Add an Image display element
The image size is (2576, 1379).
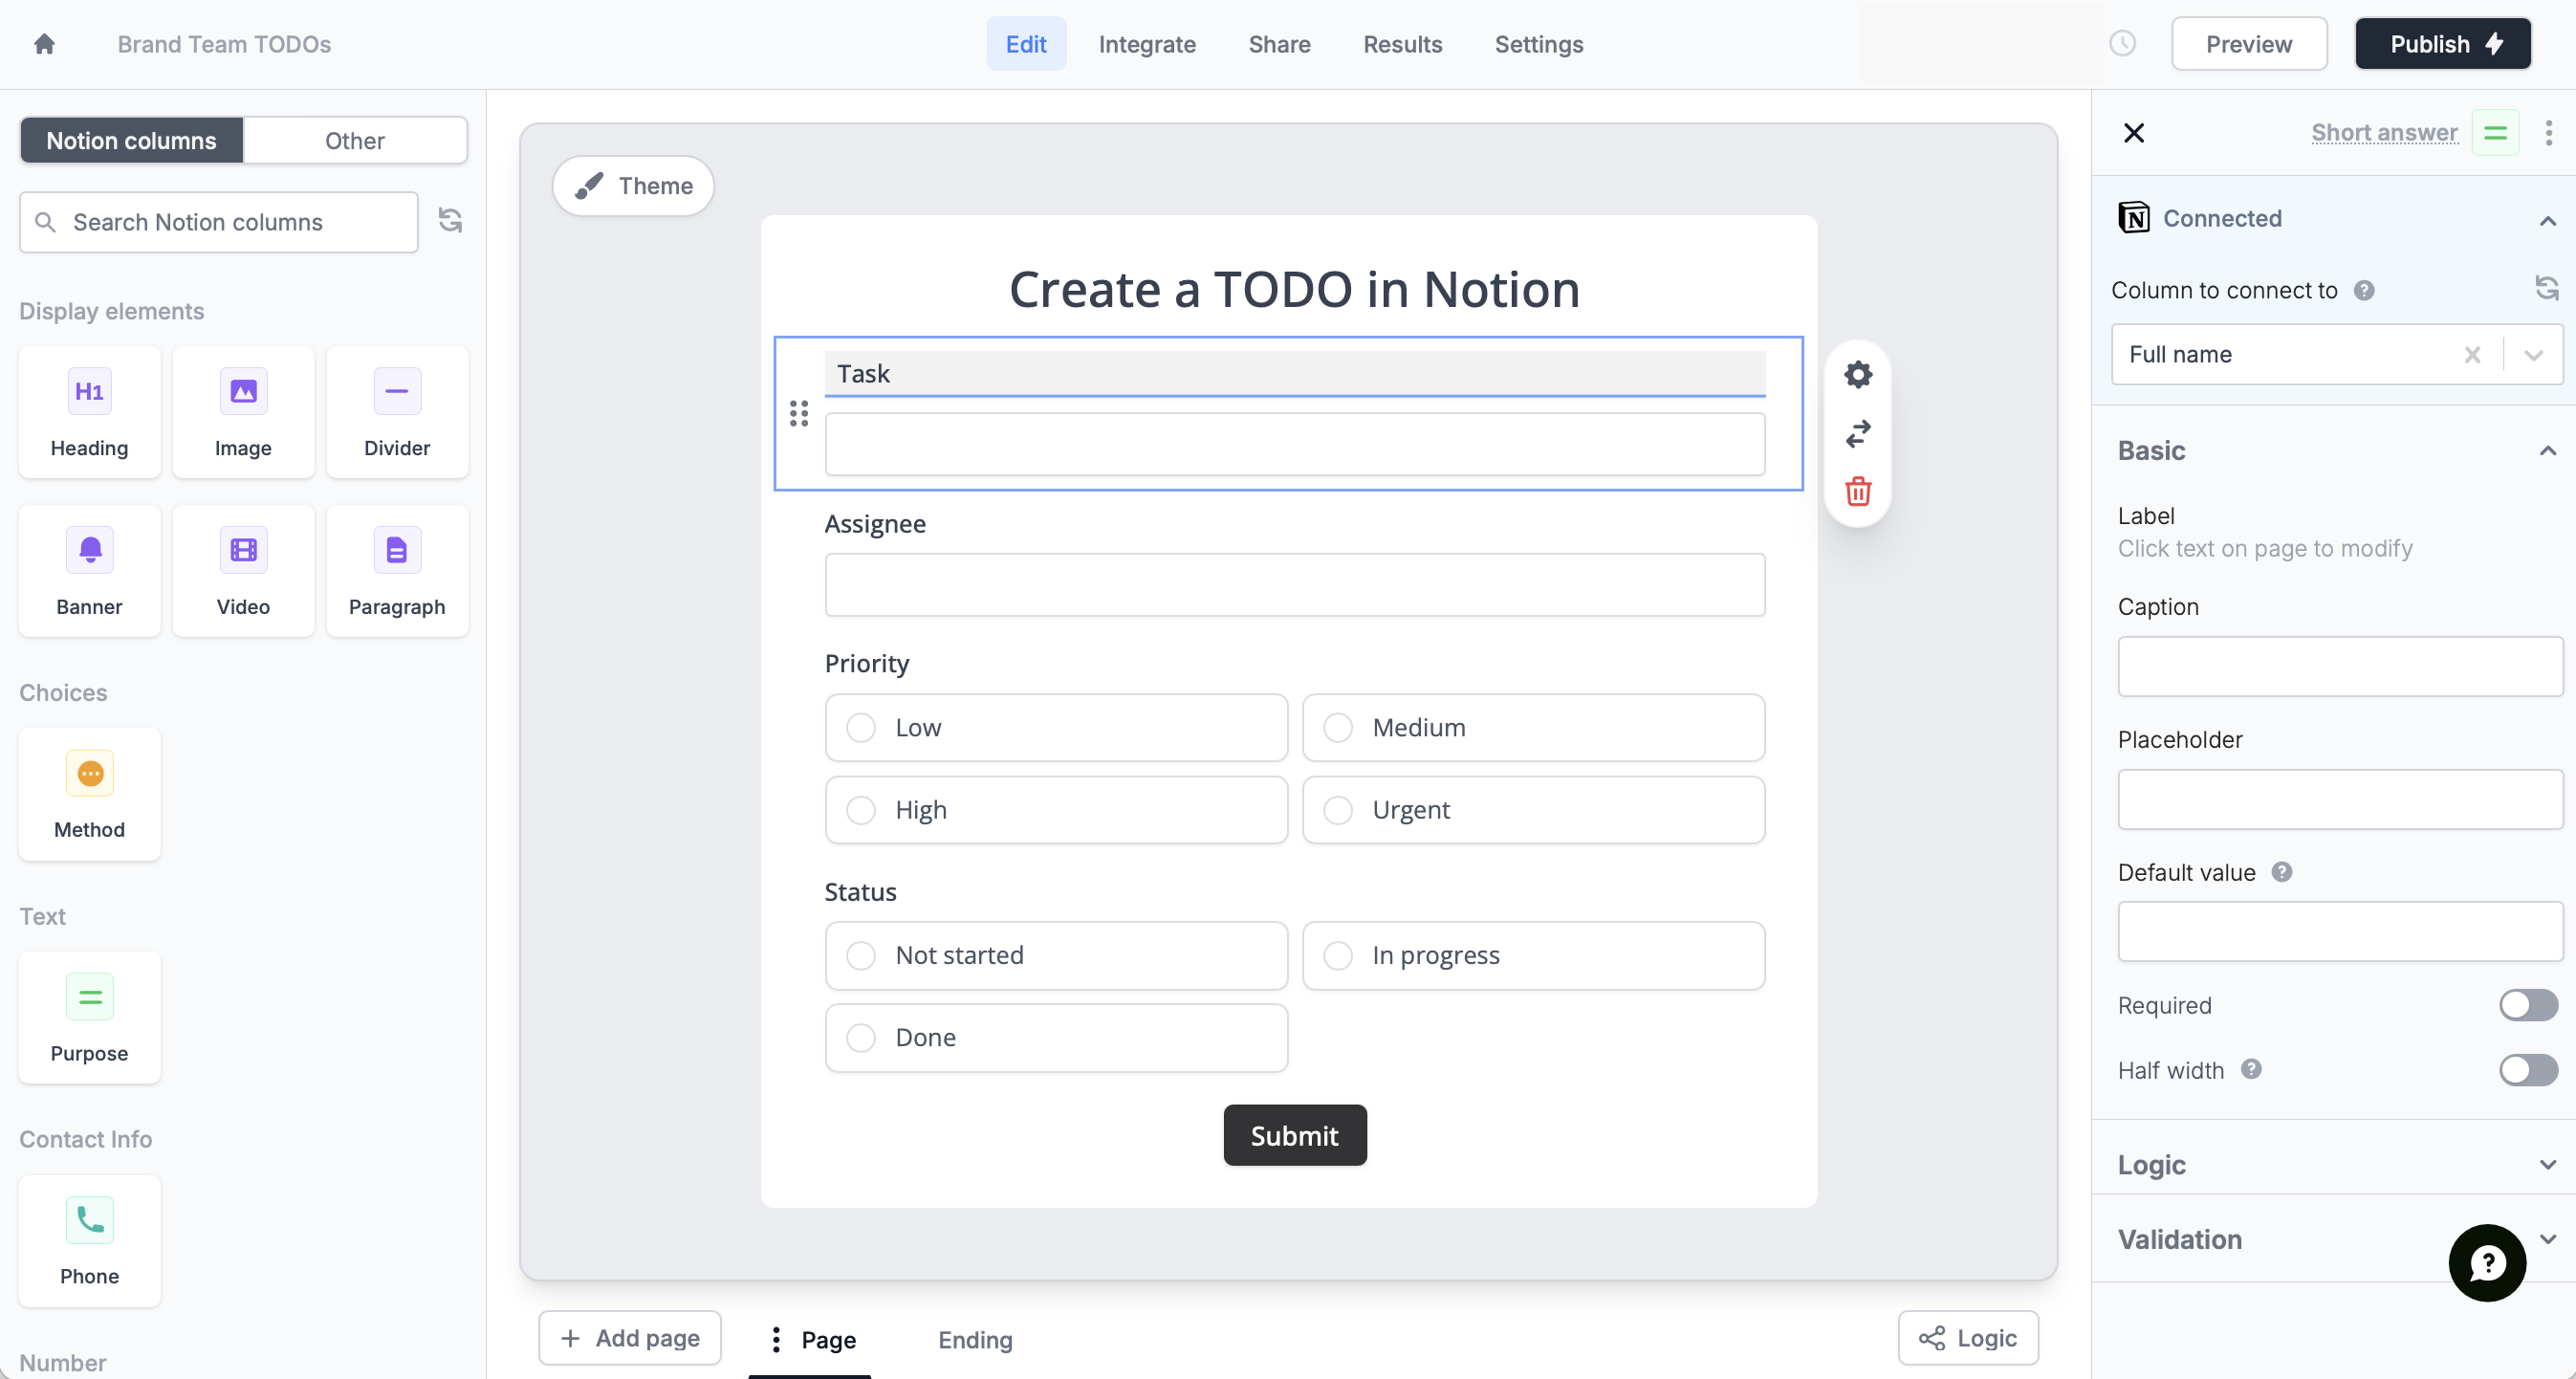243,412
